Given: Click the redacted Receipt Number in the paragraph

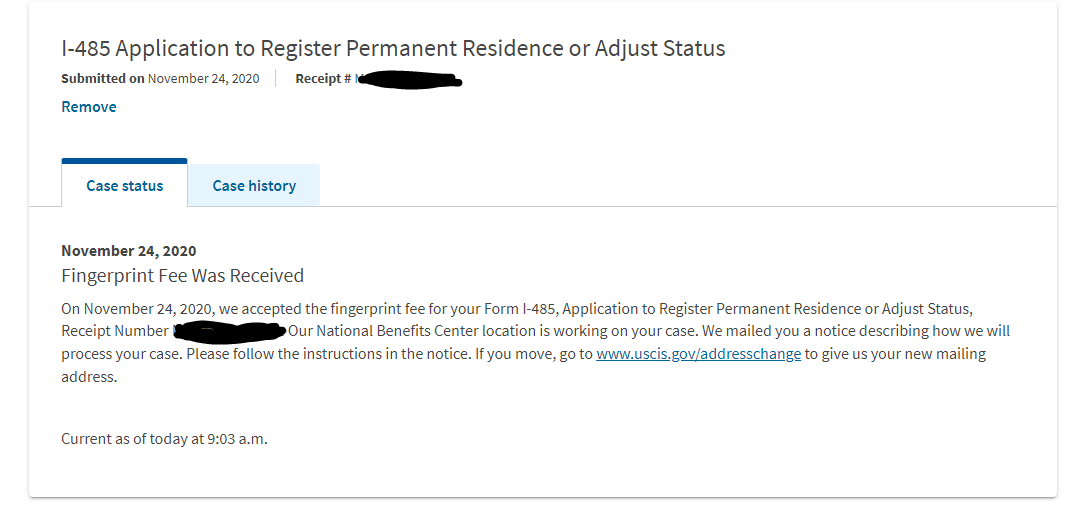Looking at the screenshot, I should [230, 331].
